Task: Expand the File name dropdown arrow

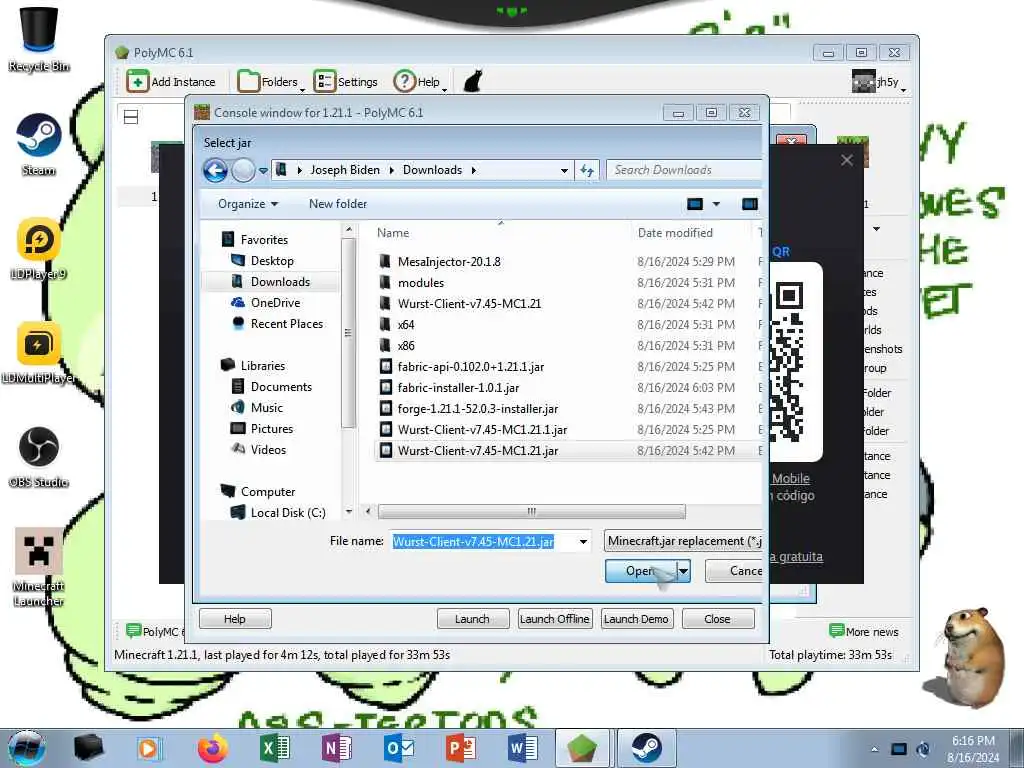Action: (583, 541)
